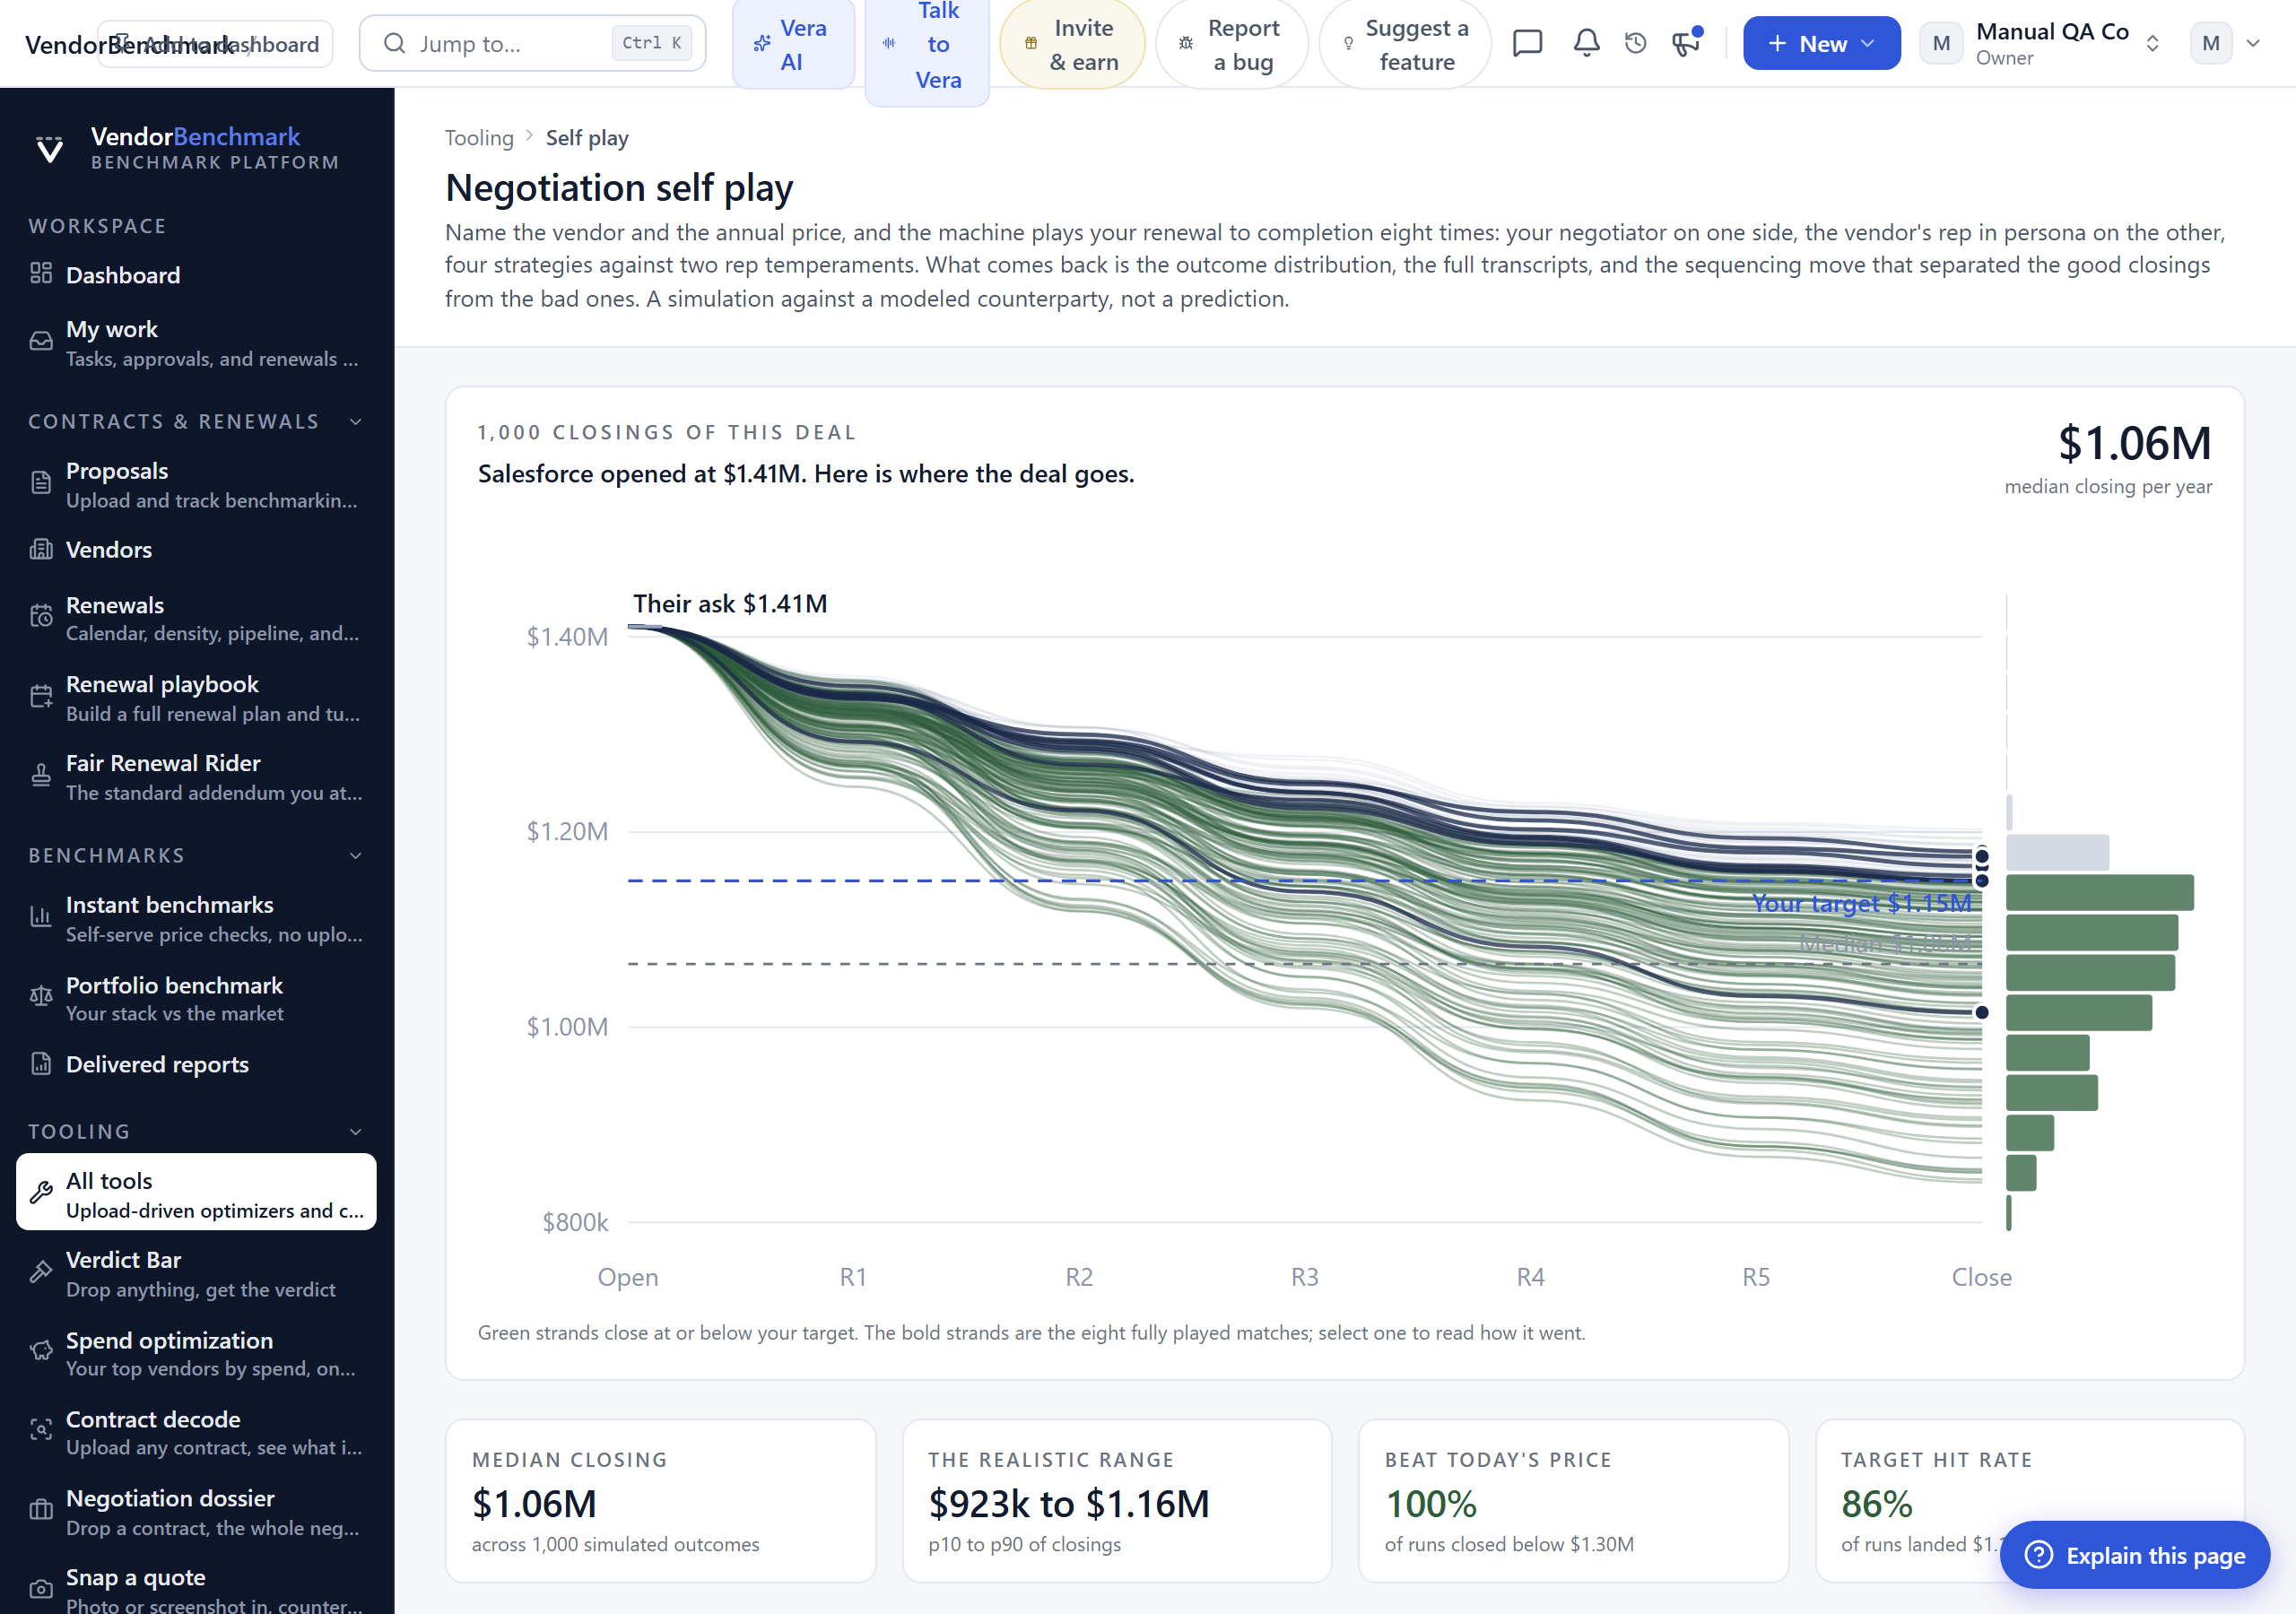Open the notifications bell icon
The image size is (2296, 1614).
[x=1586, y=43]
